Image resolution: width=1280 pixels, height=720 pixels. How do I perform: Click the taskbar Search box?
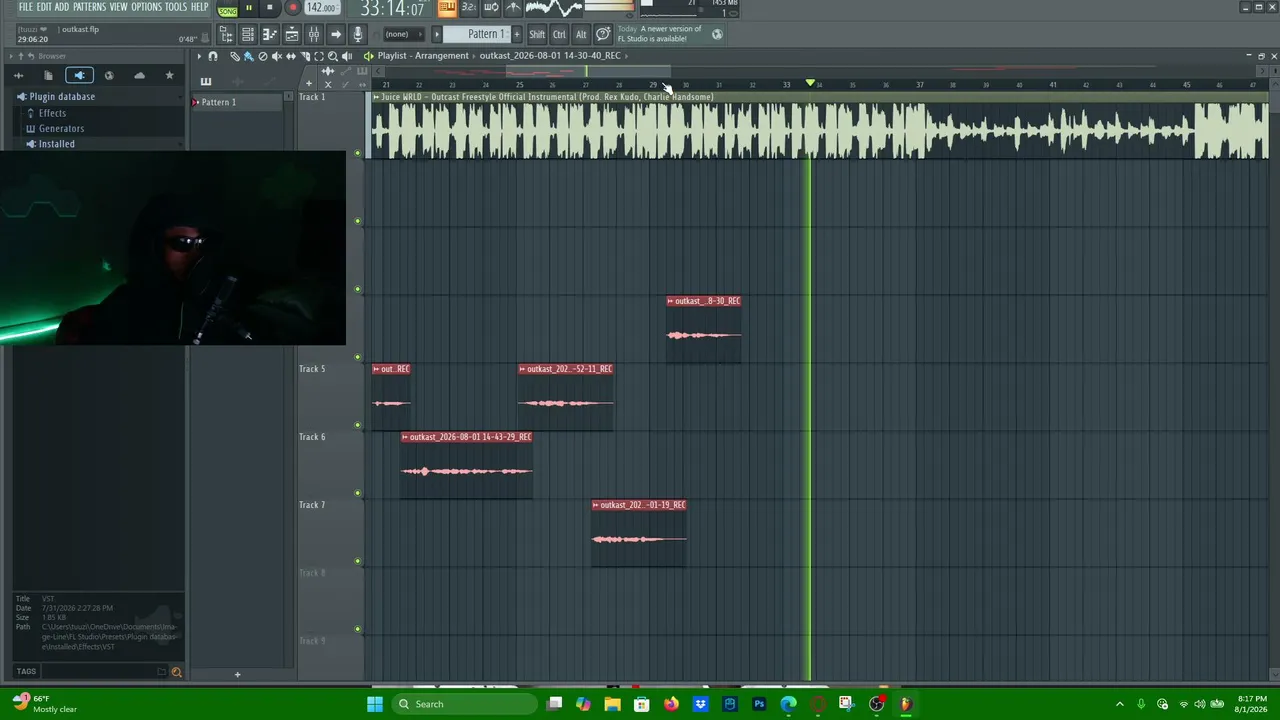click(x=464, y=704)
